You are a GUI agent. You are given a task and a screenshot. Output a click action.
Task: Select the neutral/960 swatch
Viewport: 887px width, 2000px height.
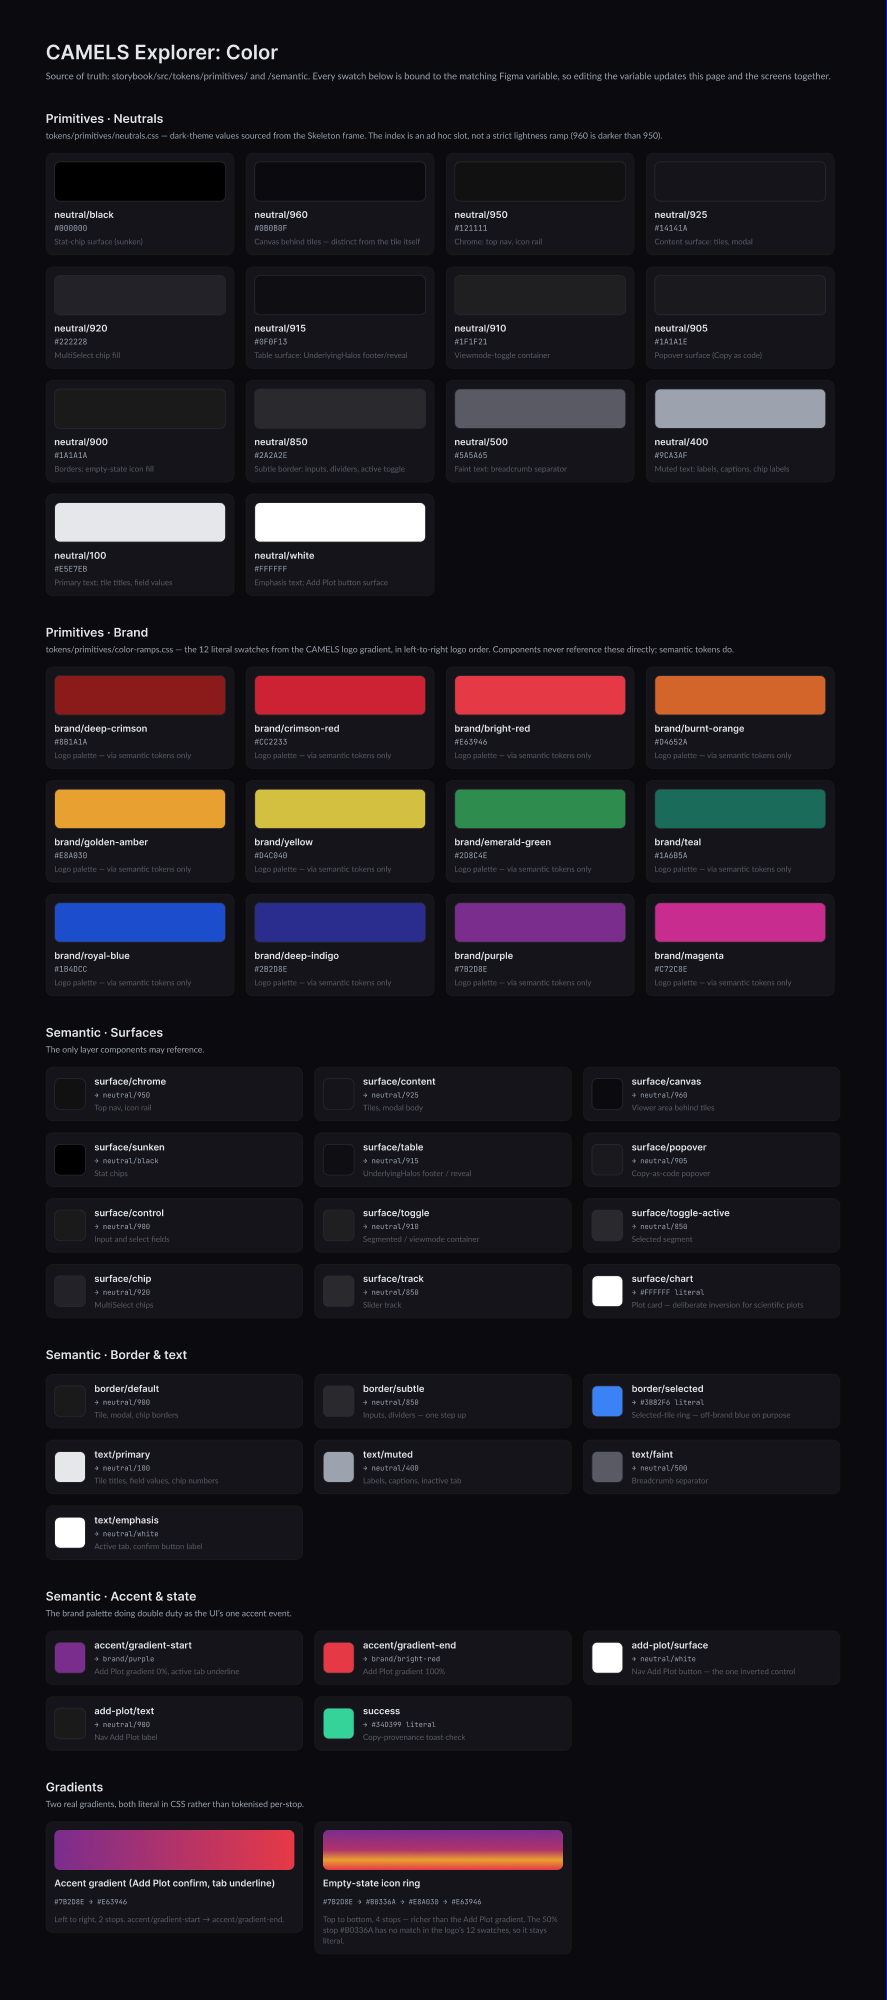point(340,181)
